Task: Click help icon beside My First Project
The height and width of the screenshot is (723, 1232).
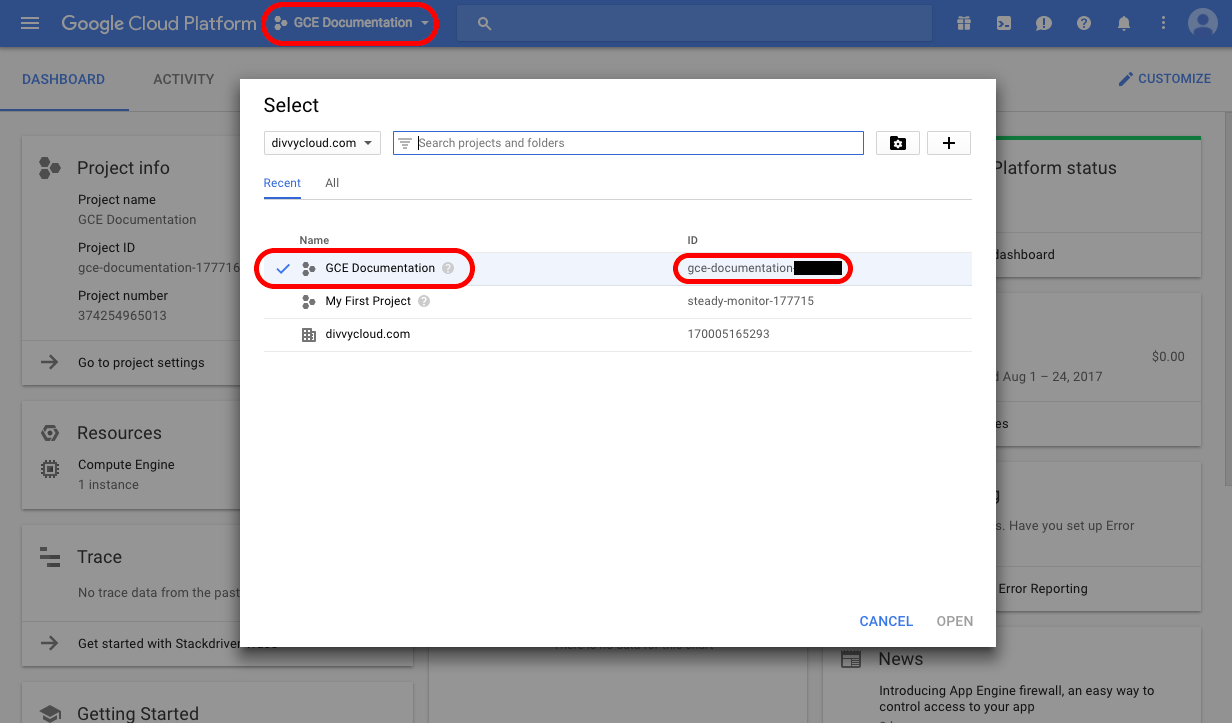Action: (424, 301)
